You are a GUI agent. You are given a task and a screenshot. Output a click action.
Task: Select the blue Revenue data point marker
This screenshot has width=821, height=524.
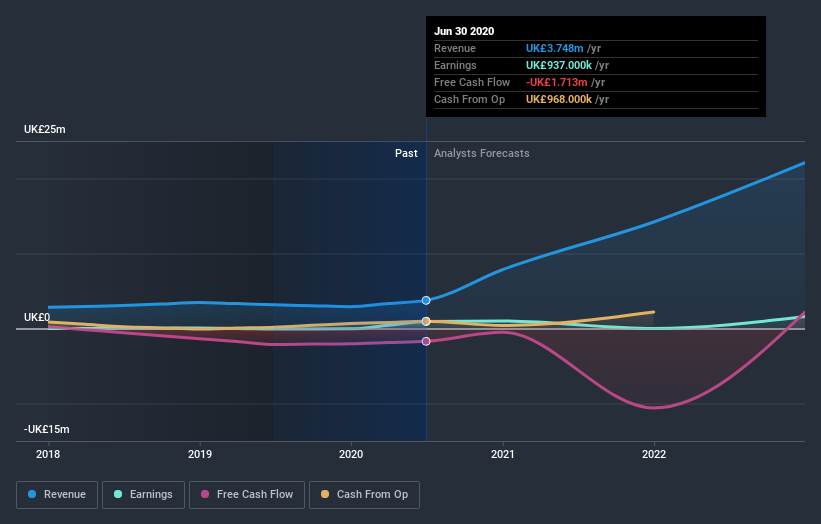click(x=426, y=300)
